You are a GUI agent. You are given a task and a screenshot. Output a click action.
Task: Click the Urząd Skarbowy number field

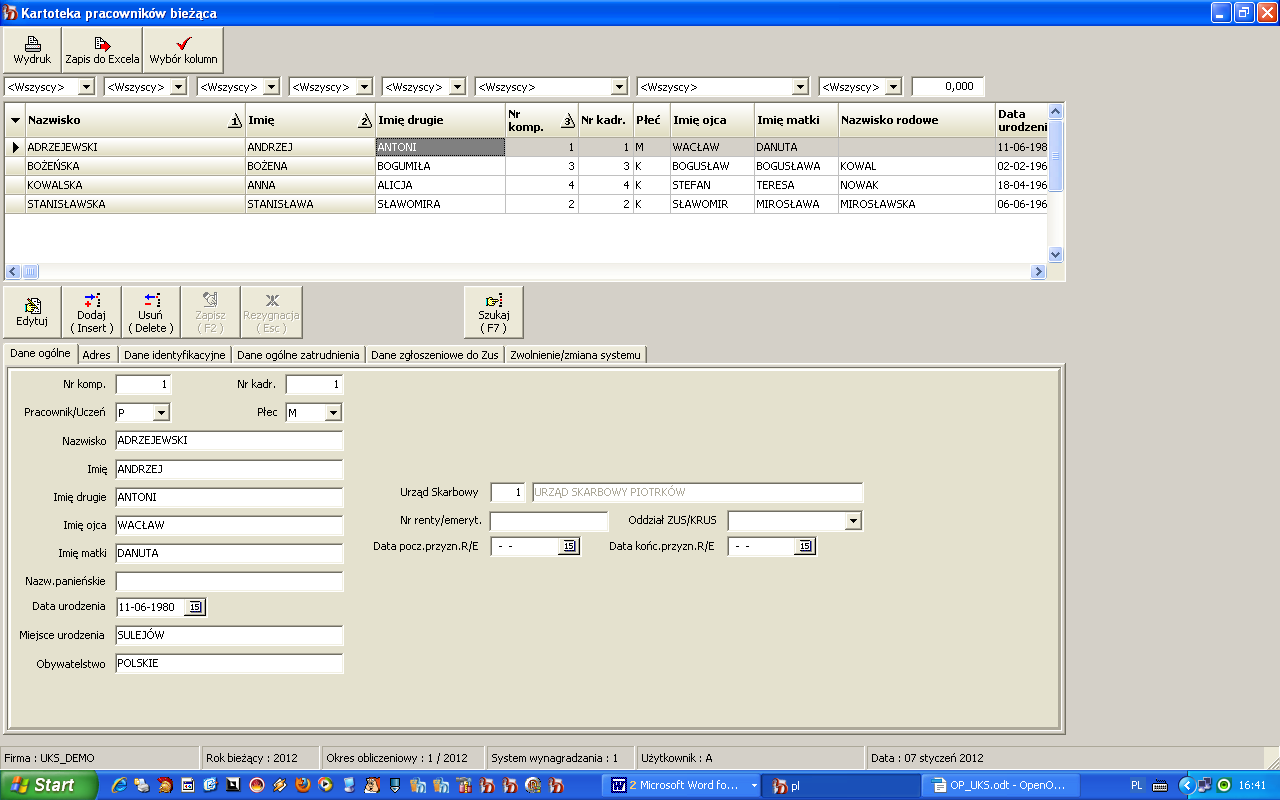508,492
